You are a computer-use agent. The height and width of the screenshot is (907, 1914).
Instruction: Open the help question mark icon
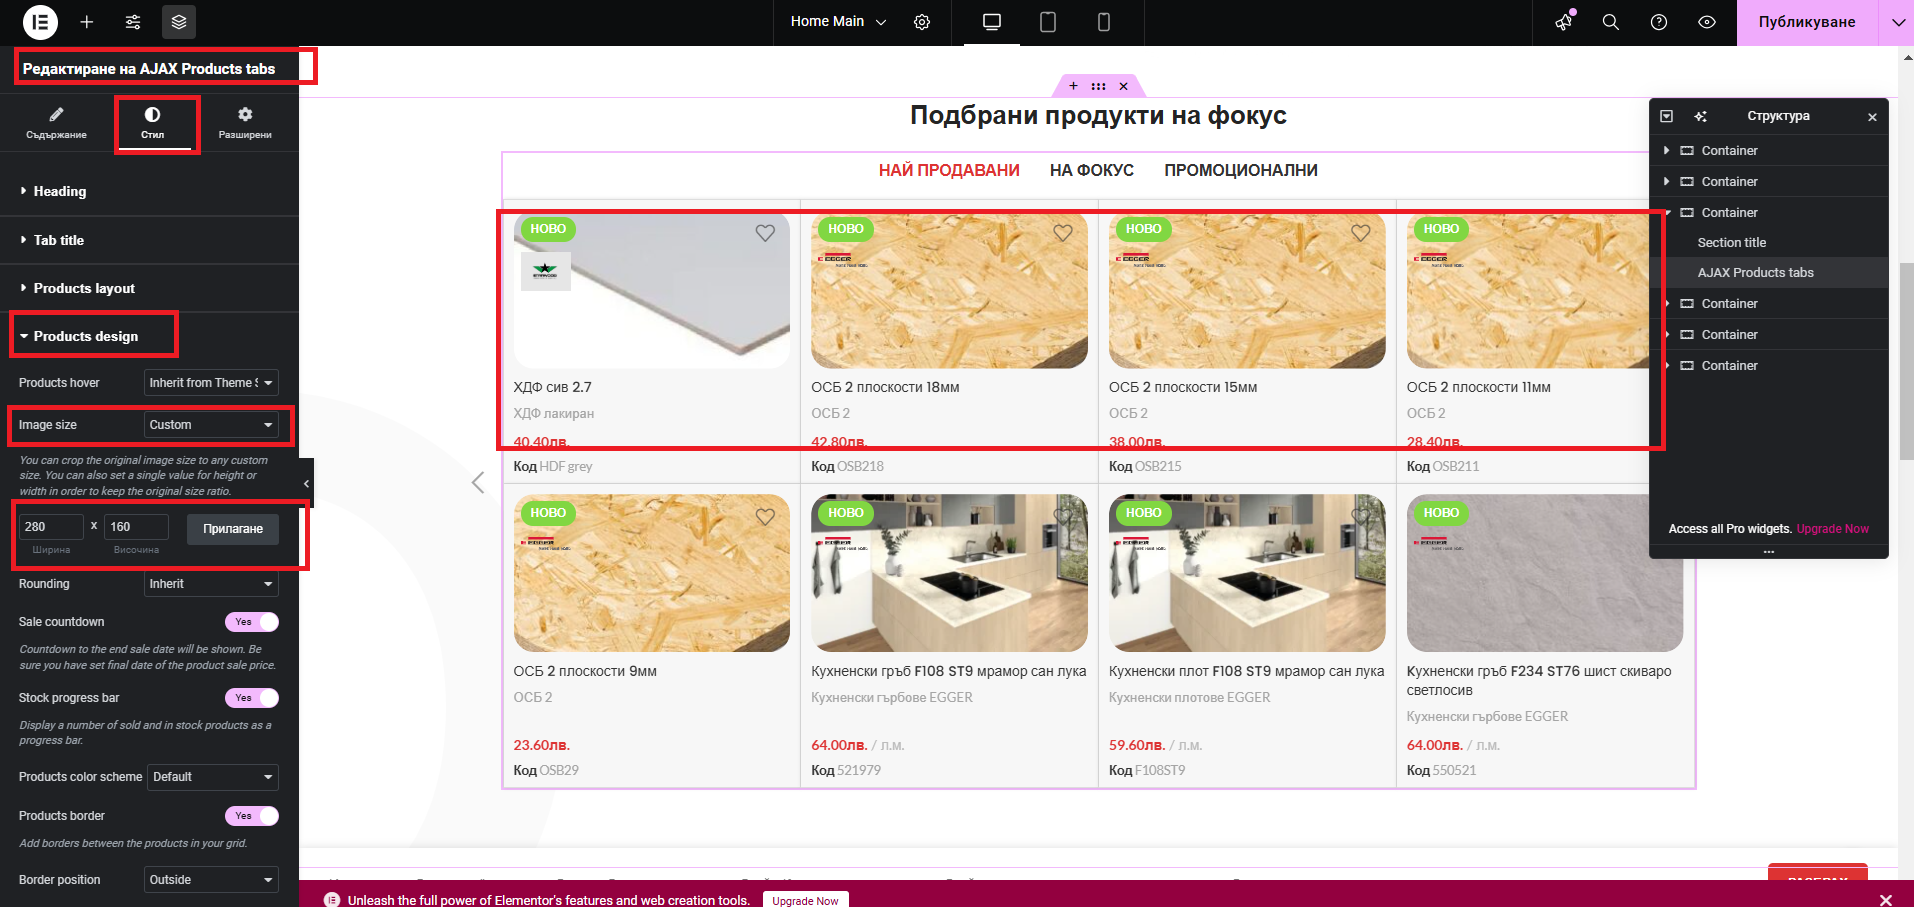click(x=1659, y=22)
